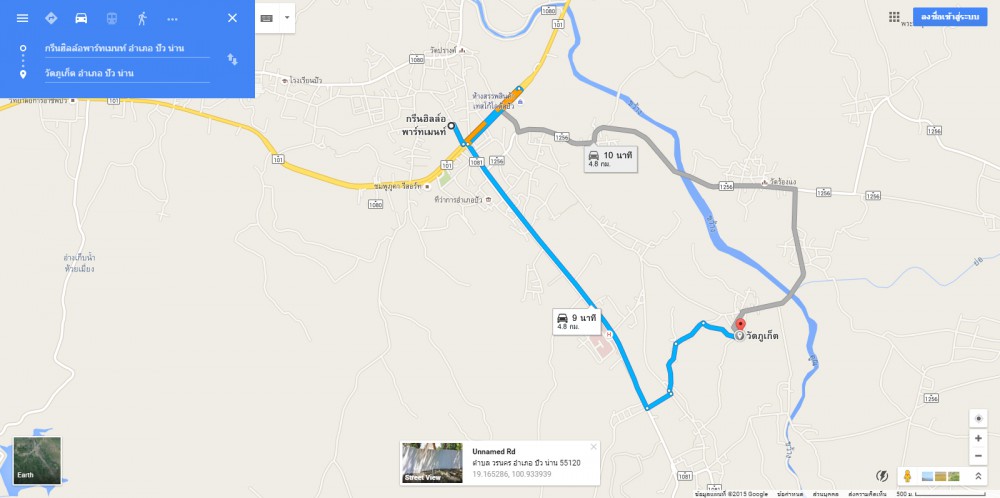
Task: Swap starting point and destination
Action: [232, 59]
